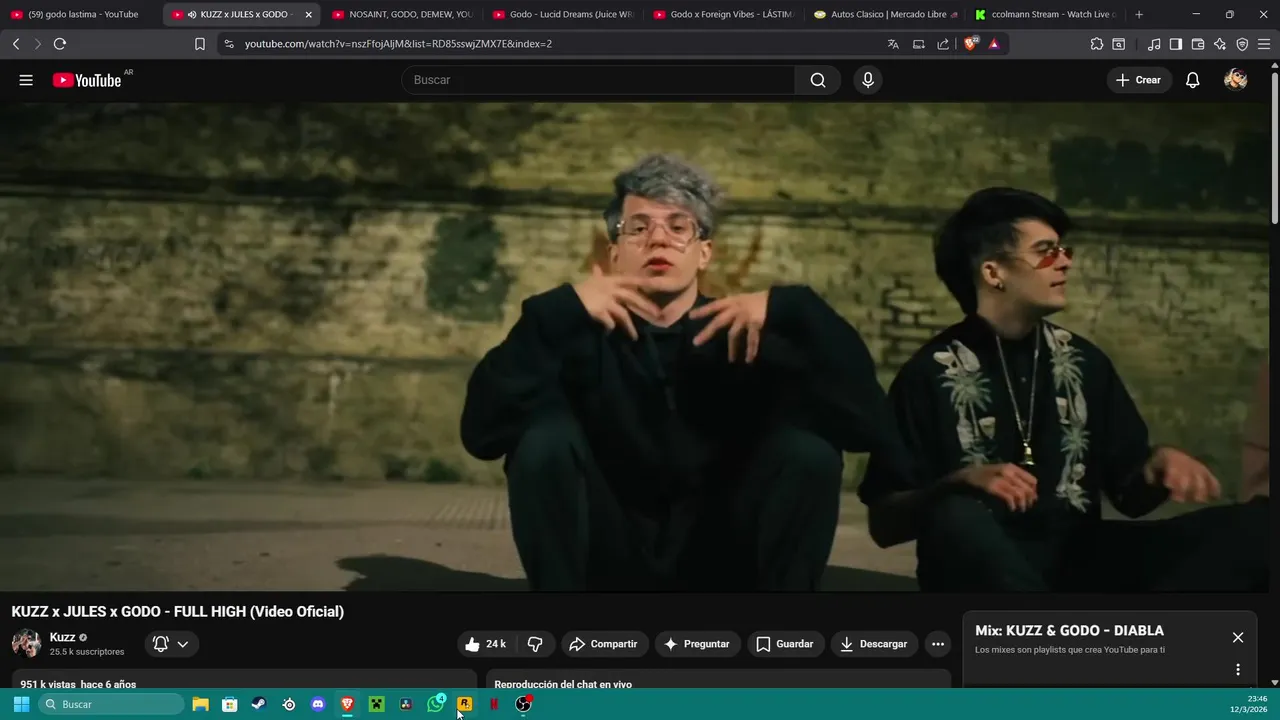The image size is (1280, 720).
Task: Bookmark this page icon
Action: pyautogui.click(x=200, y=44)
